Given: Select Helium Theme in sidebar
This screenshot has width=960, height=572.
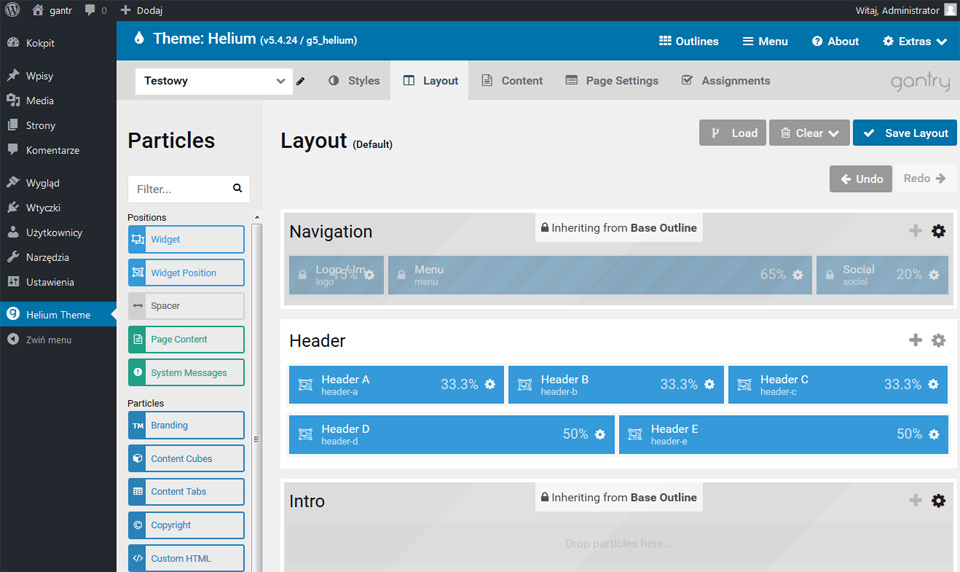Looking at the screenshot, I should [58, 315].
